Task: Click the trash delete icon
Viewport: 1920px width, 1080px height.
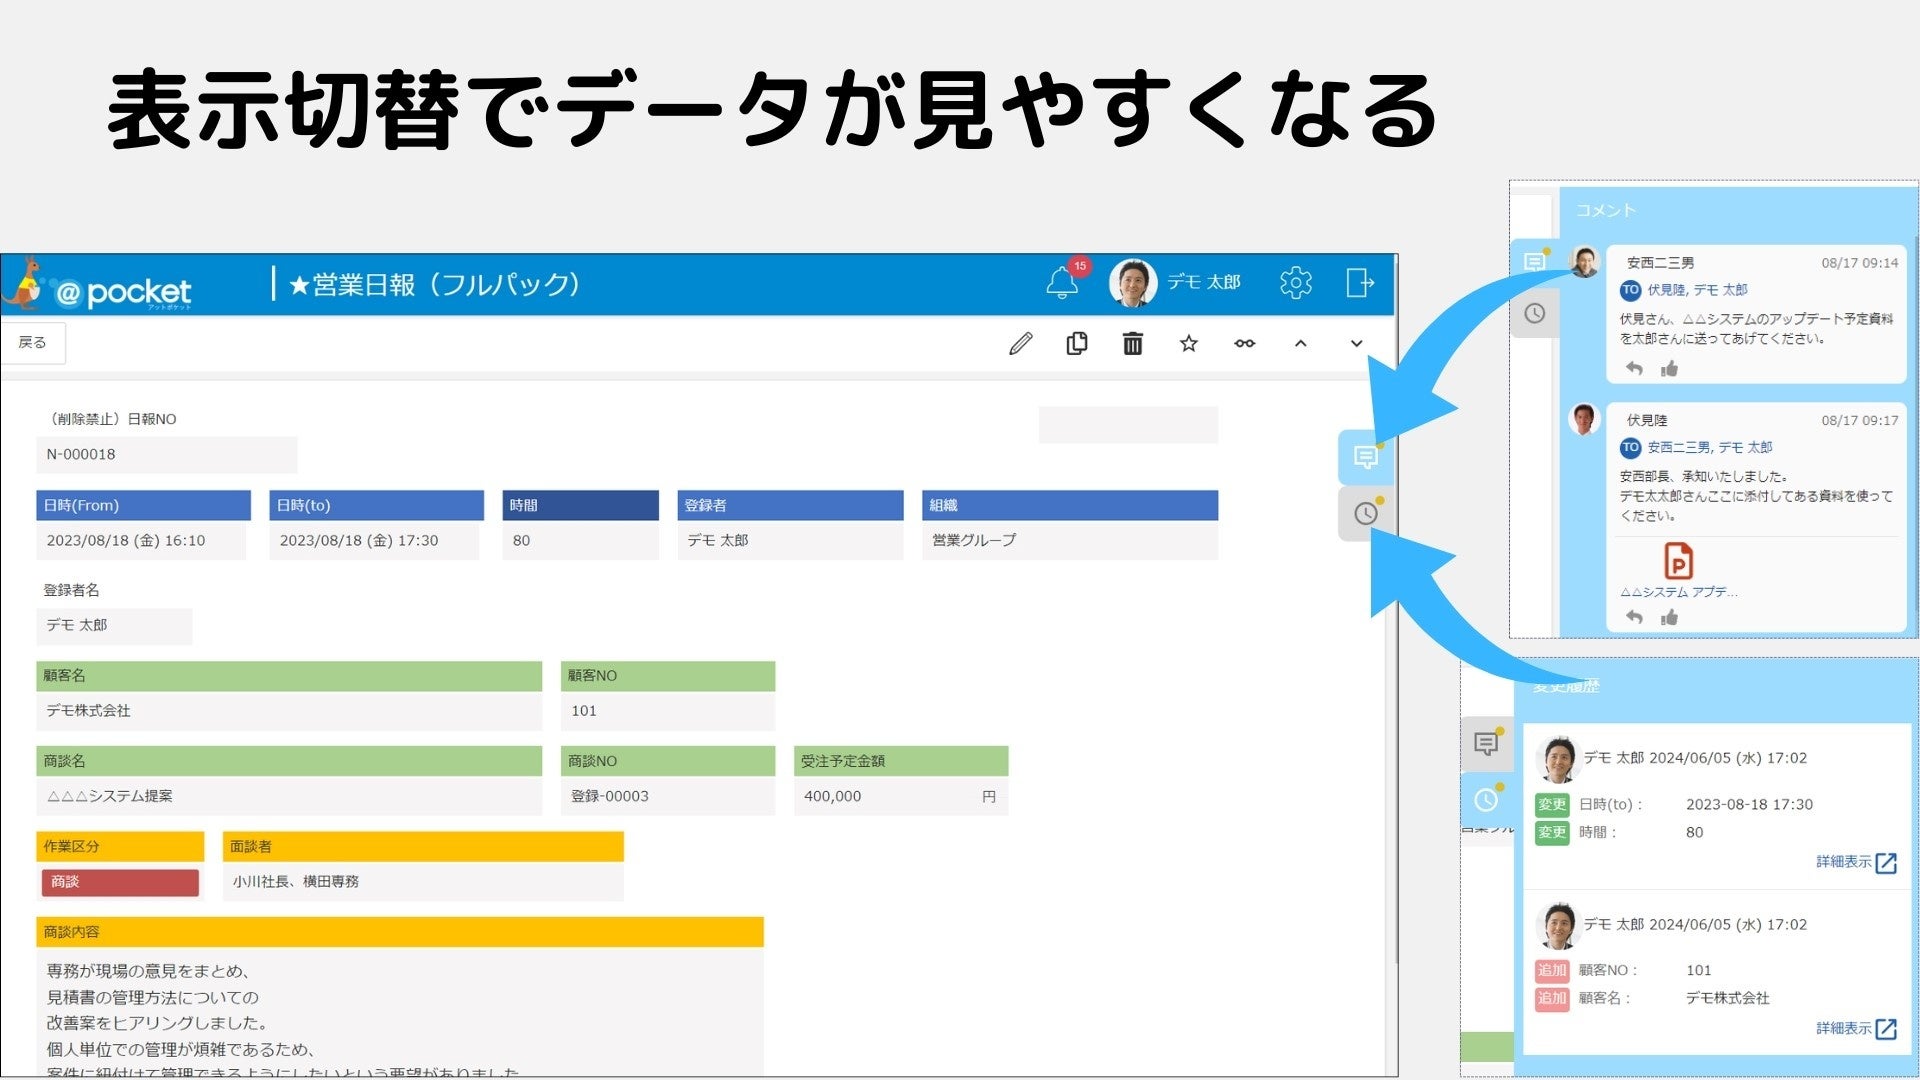Action: click(x=1132, y=344)
